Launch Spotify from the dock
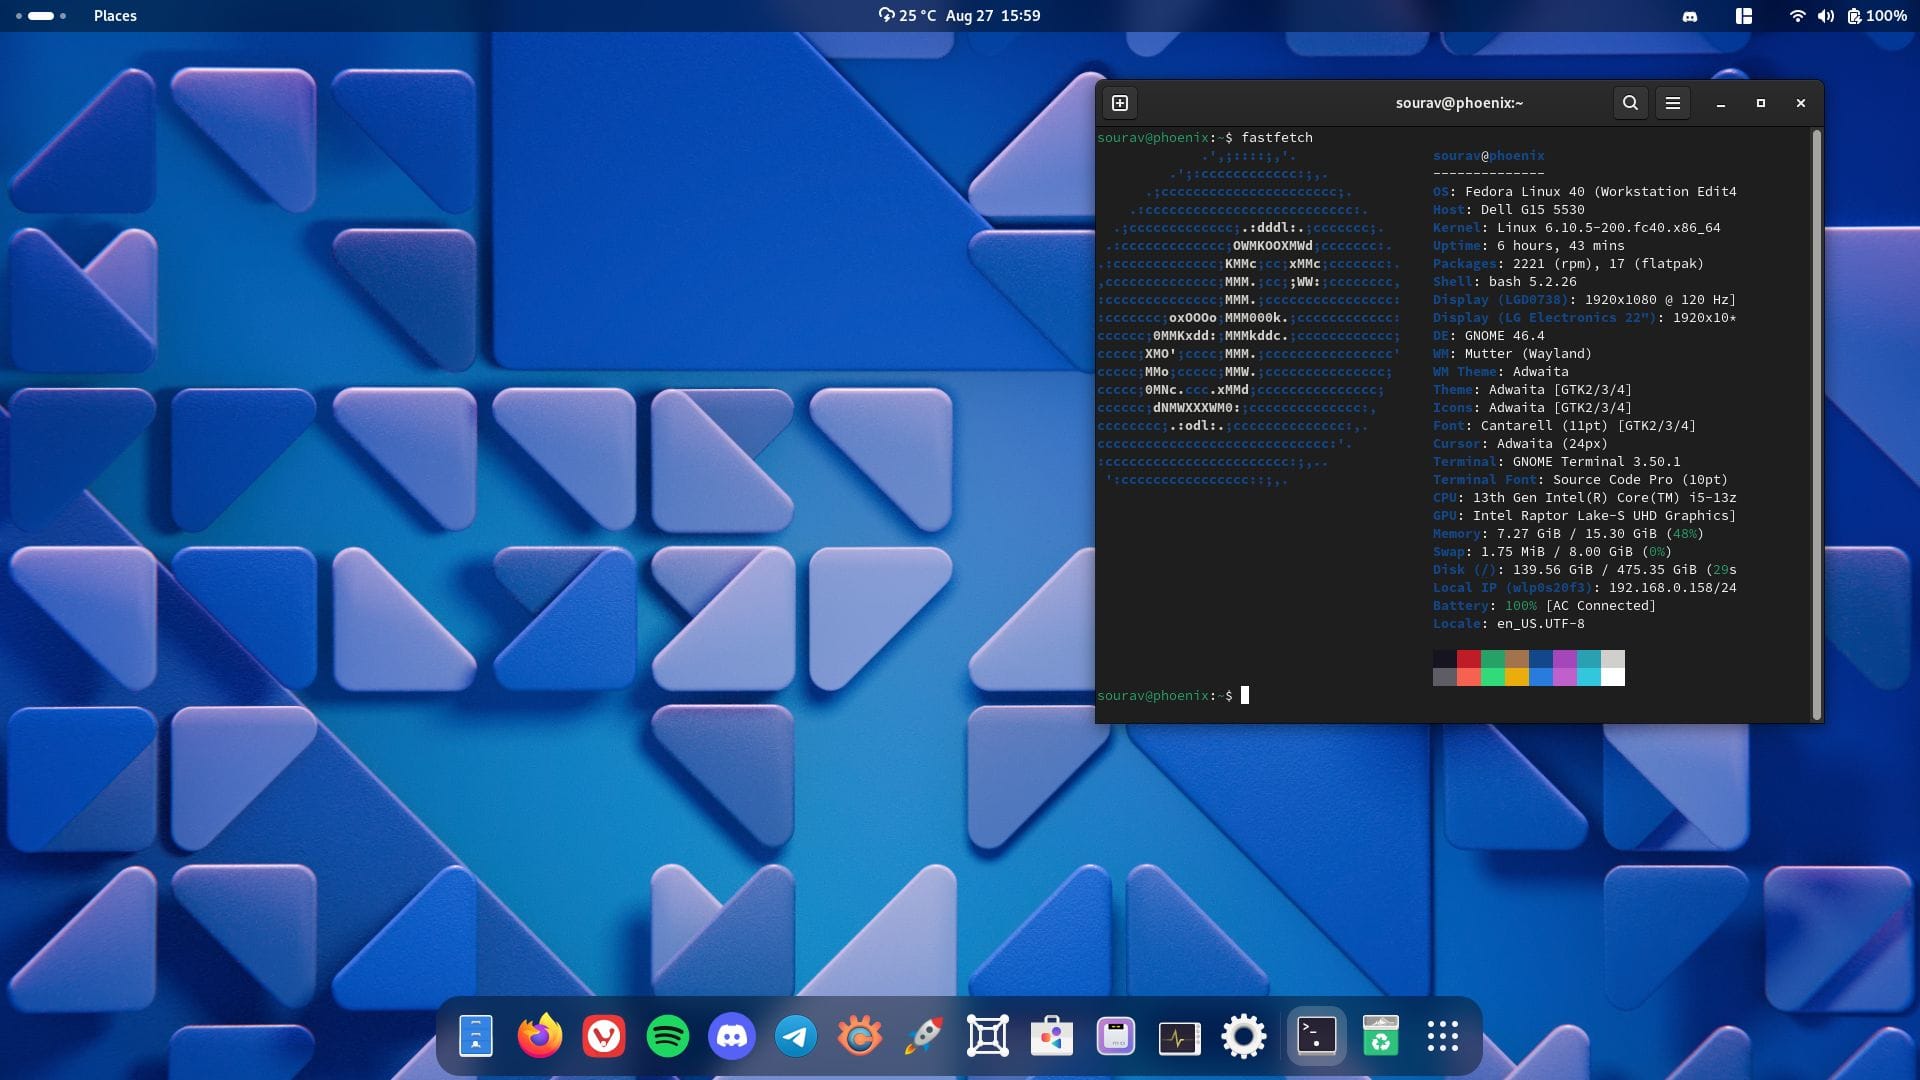This screenshot has width=1920, height=1080. pyautogui.click(x=668, y=1036)
